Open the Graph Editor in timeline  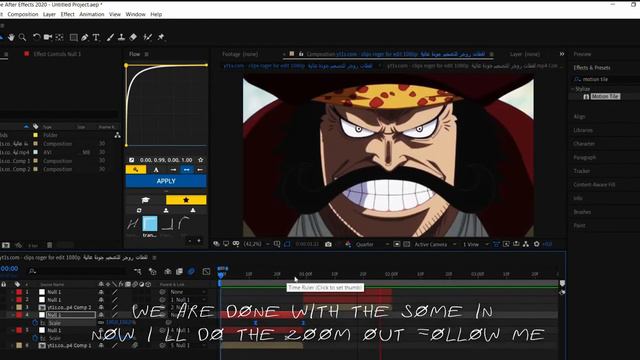207,271
